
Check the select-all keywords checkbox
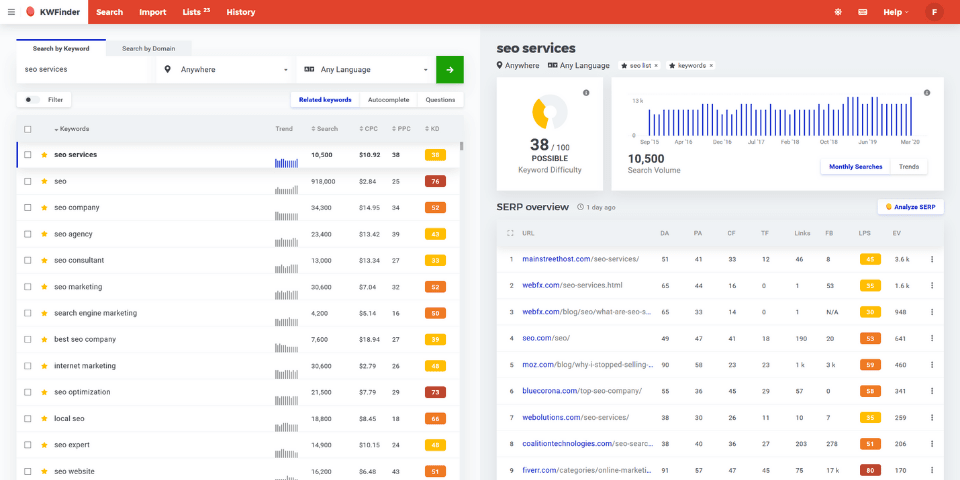click(28, 129)
